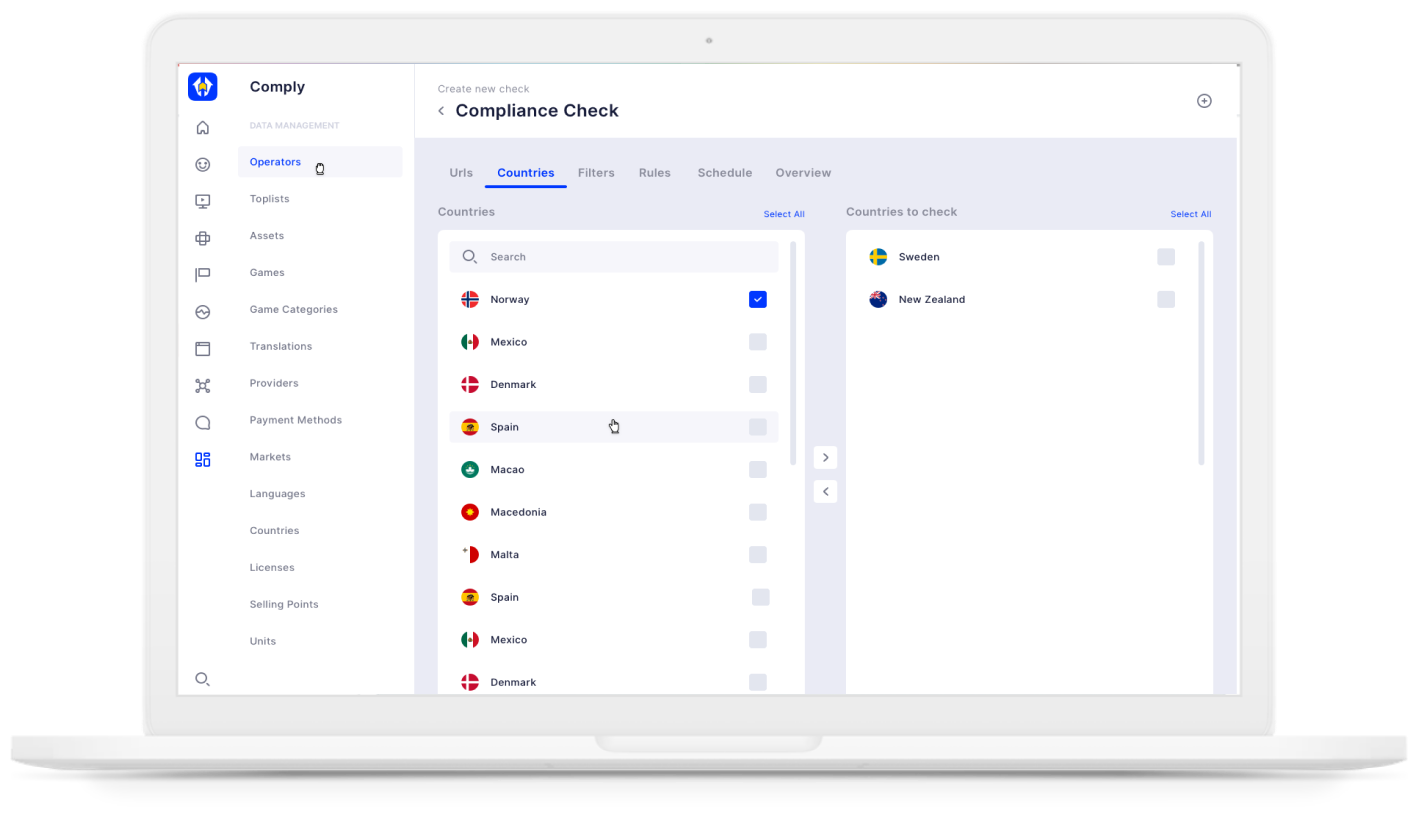Open Toplists in the sidebar menu
The width and height of the screenshot is (1418, 817).
(x=269, y=199)
